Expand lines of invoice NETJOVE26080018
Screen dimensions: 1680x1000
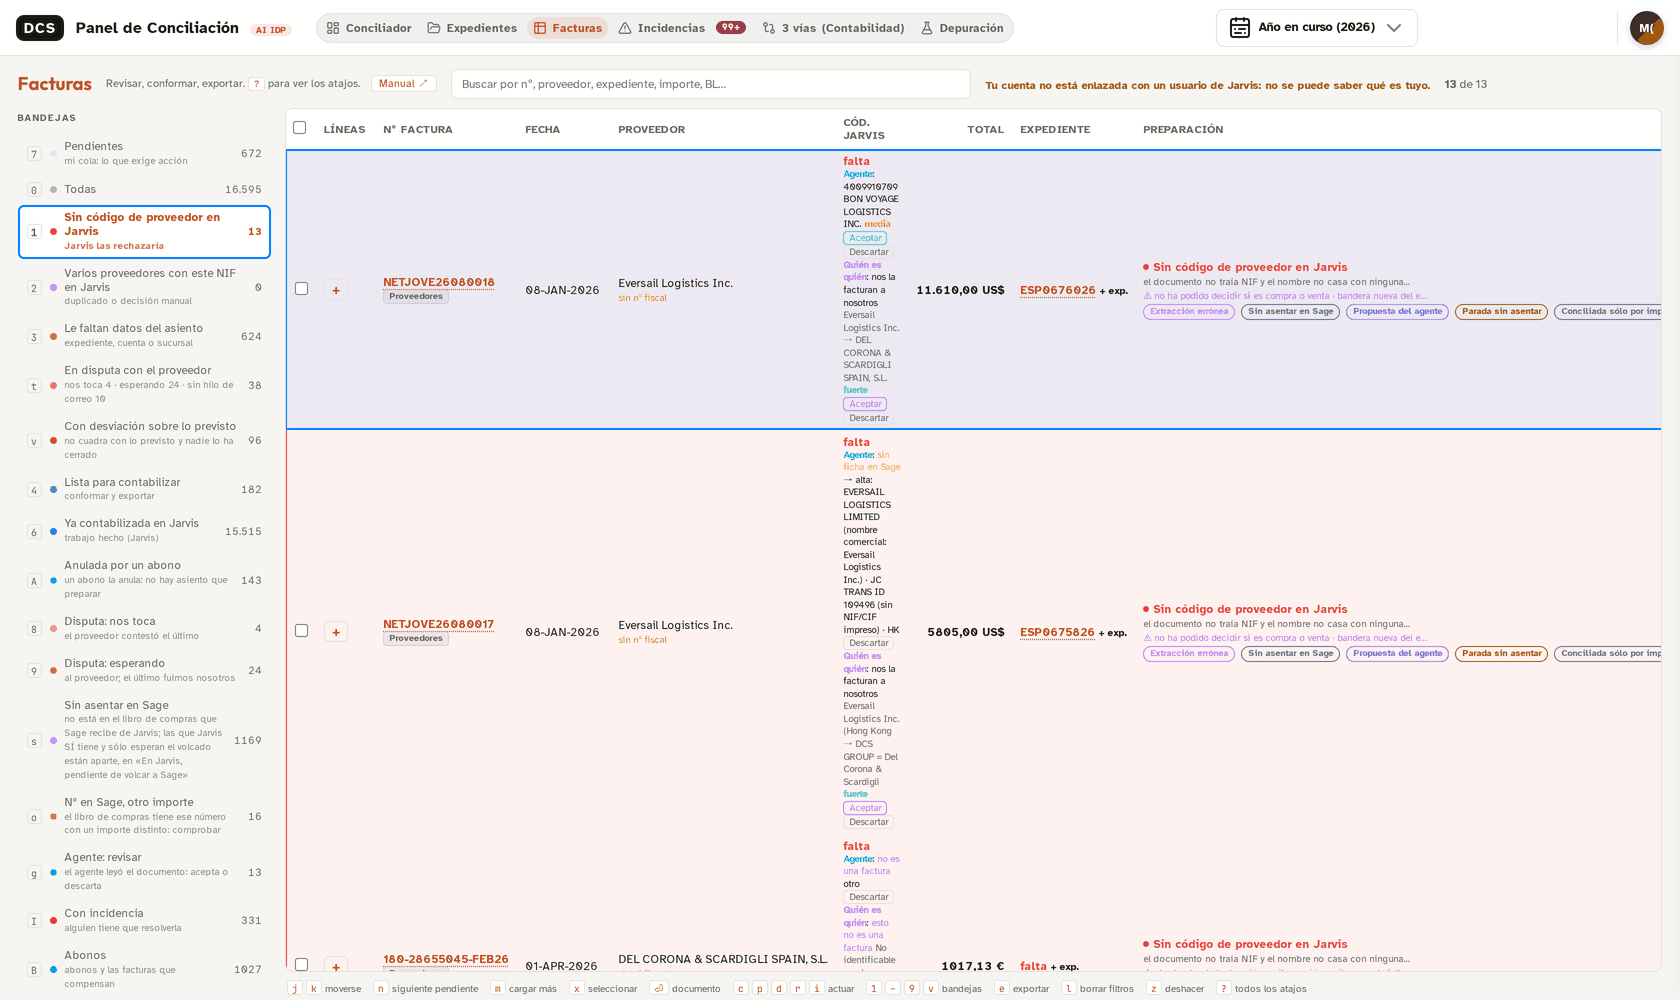(x=336, y=290)
